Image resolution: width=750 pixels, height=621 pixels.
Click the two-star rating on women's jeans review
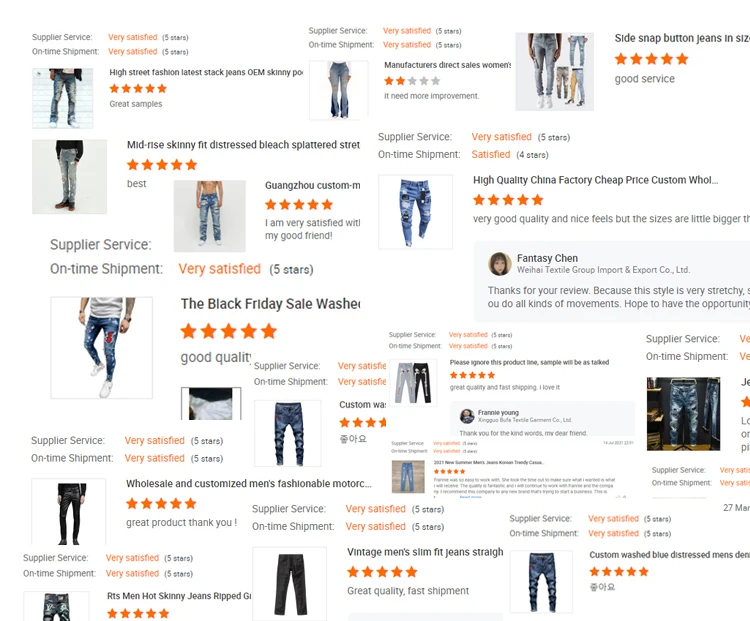pyautogui.click(x=412, y=81)
